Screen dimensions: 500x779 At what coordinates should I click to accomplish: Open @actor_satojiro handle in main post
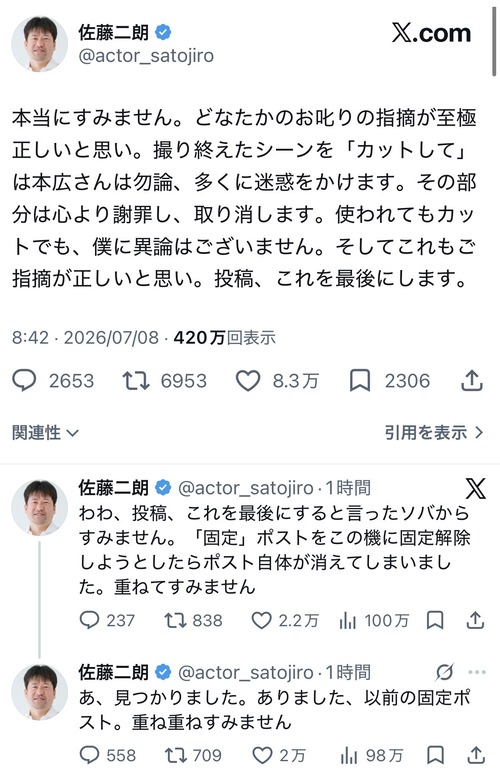point(146,56)
